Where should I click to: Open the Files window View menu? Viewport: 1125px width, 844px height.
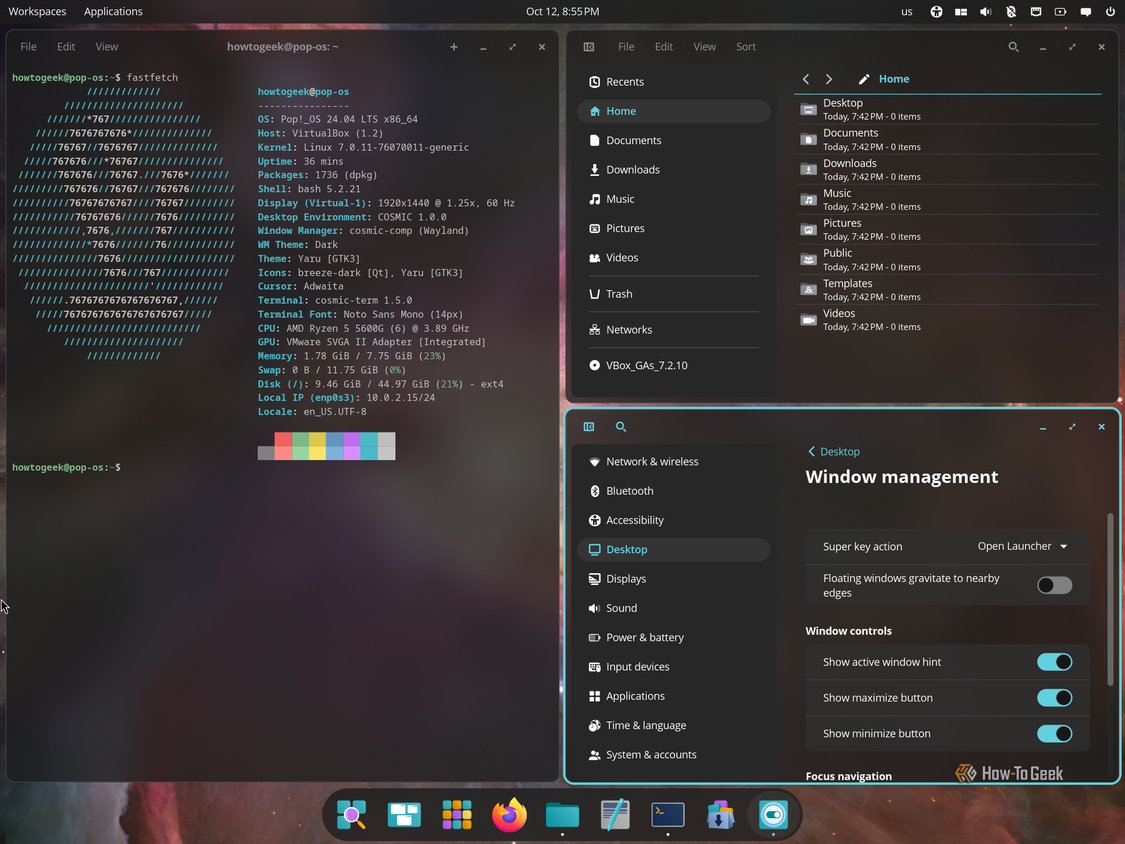click(x=705, y=47)
